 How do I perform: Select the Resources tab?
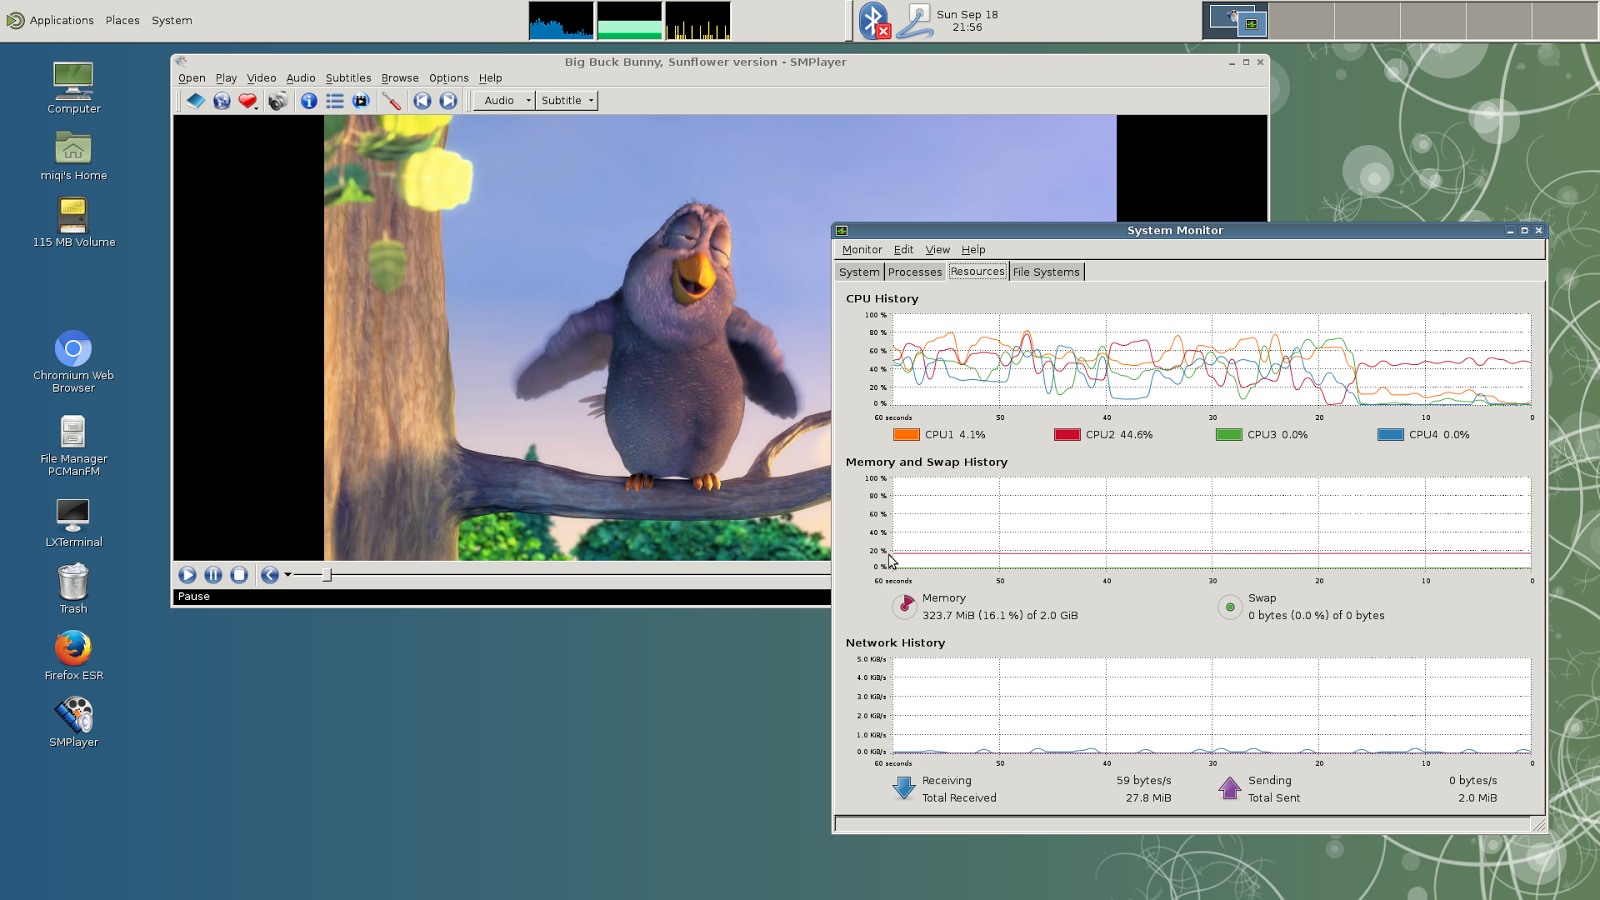(978, 271)
